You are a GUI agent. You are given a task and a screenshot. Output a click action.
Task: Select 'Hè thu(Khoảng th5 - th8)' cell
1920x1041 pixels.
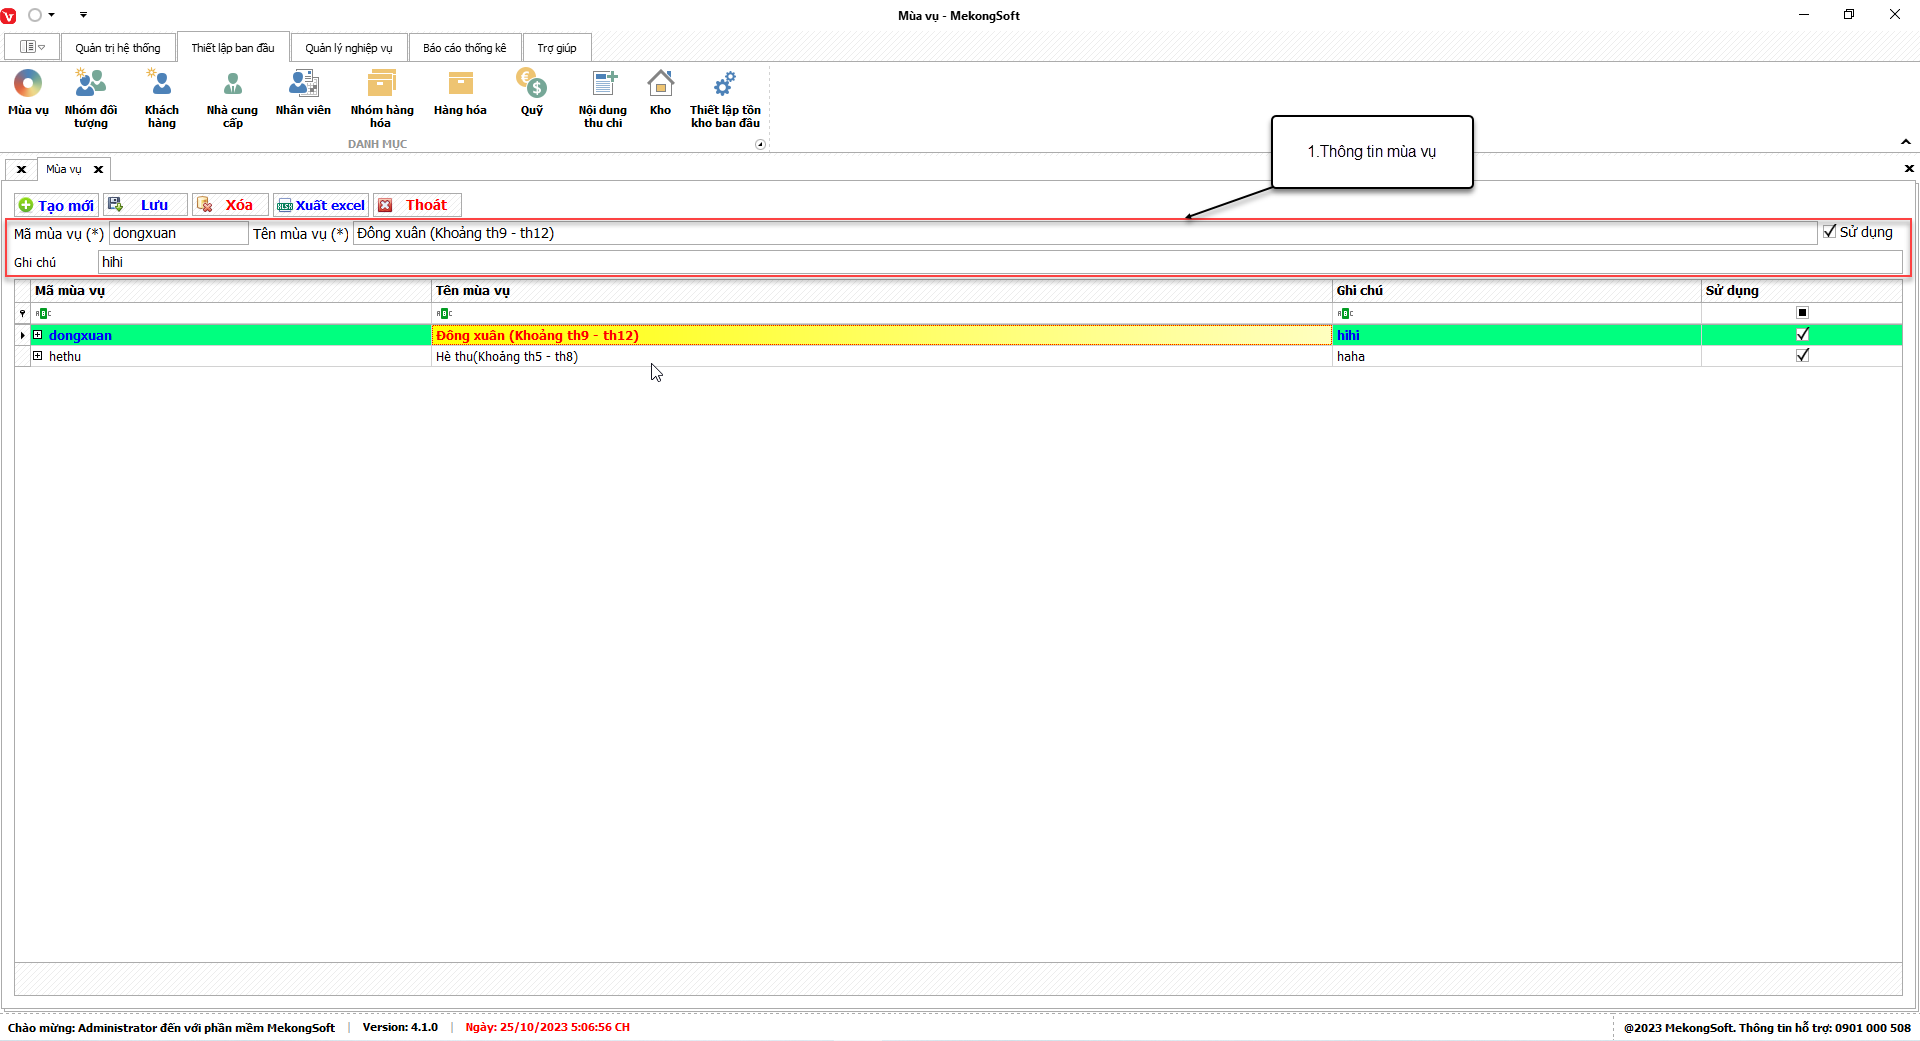click(x=882, y=356)
